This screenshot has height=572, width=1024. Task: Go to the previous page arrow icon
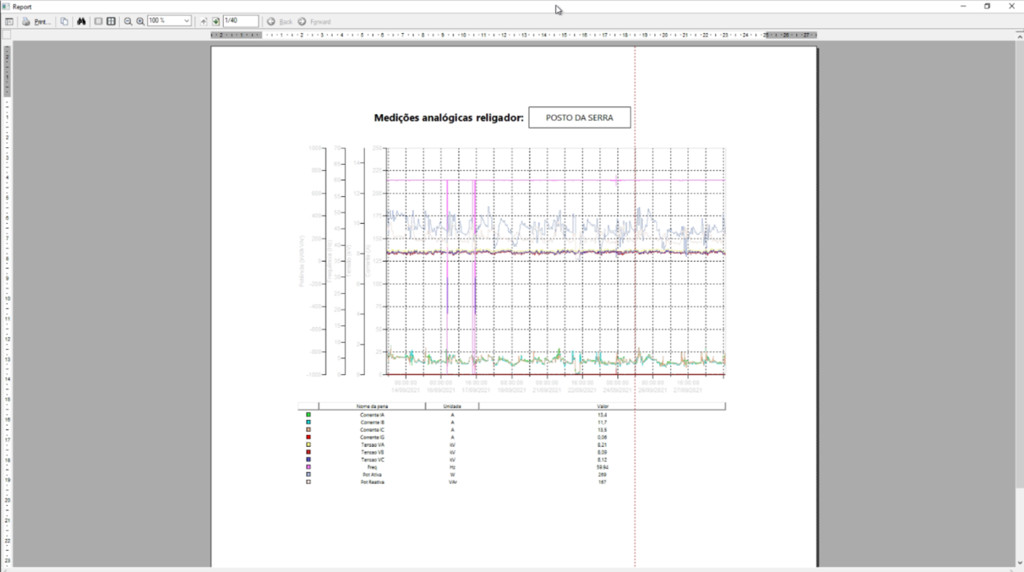203,21
